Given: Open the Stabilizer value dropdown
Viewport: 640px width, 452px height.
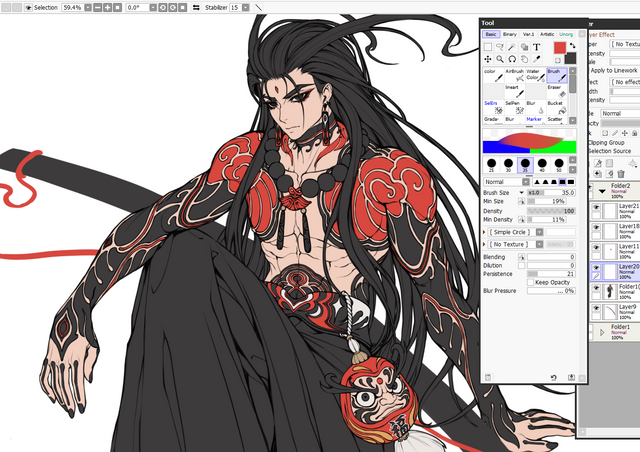Looking at the screenshot, I should pyautogui.click(x=245, y=7).
